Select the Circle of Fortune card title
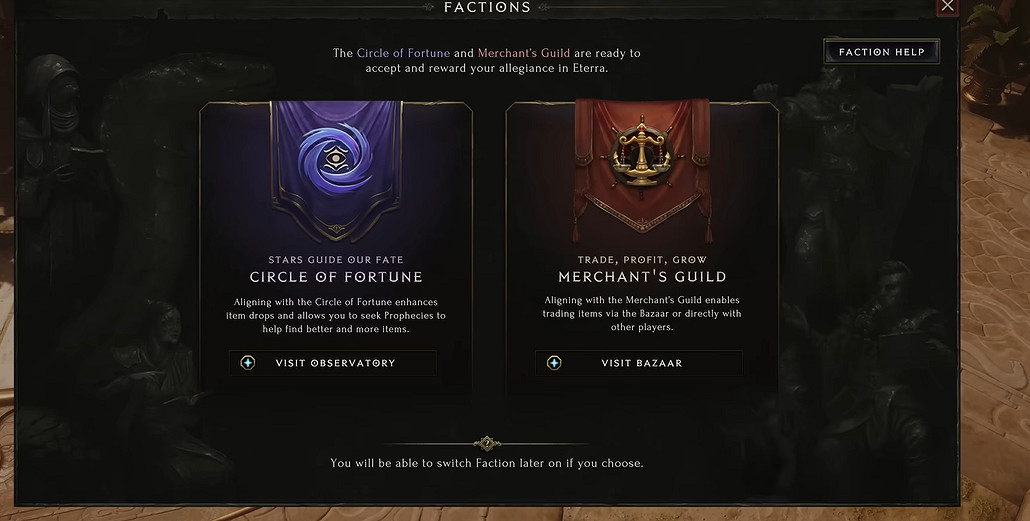The width and height of the screenshot is (1030, 521). 336,277
